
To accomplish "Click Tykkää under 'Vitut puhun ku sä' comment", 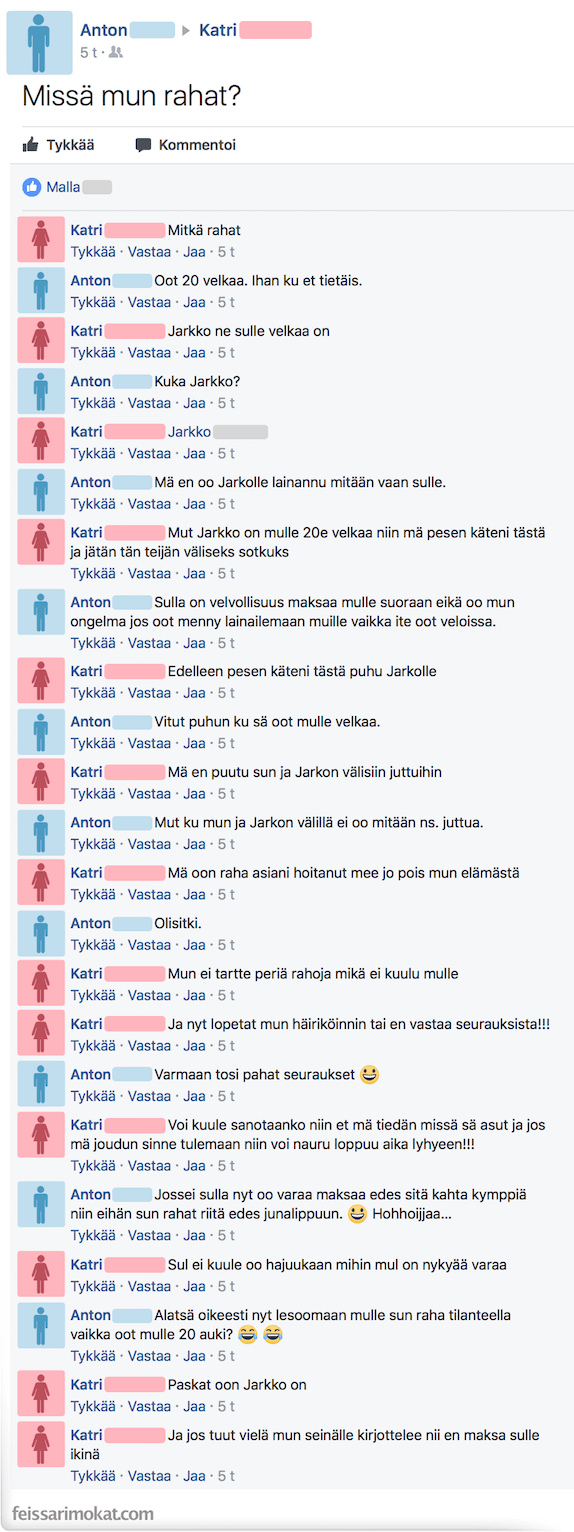I will (x=93, y=743).
